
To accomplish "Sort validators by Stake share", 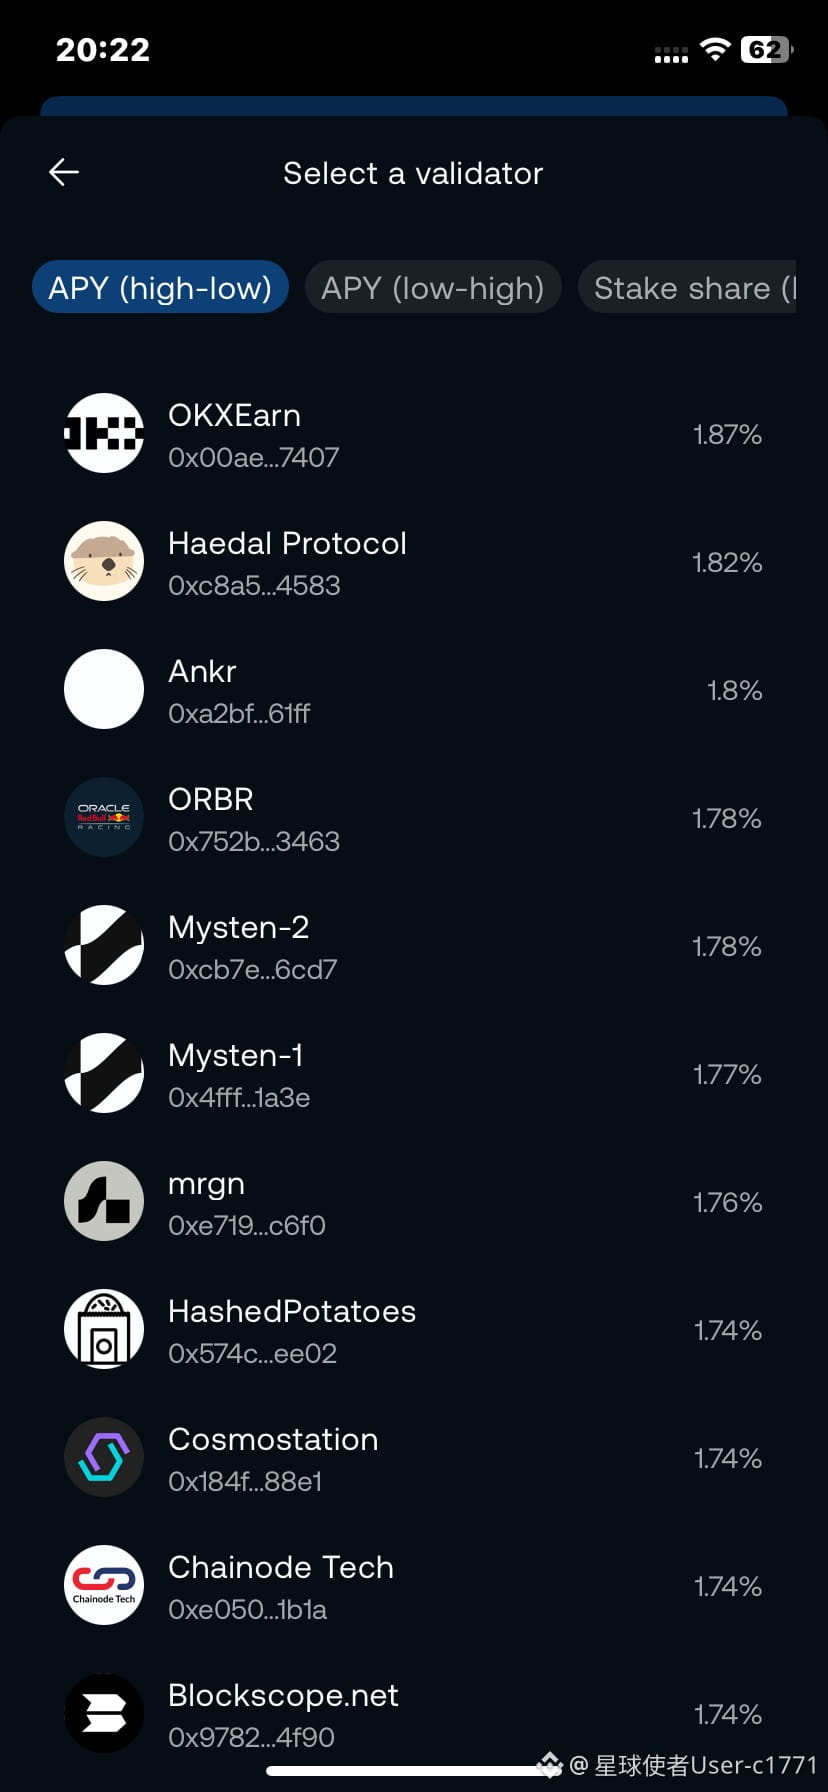I will 687,287.
